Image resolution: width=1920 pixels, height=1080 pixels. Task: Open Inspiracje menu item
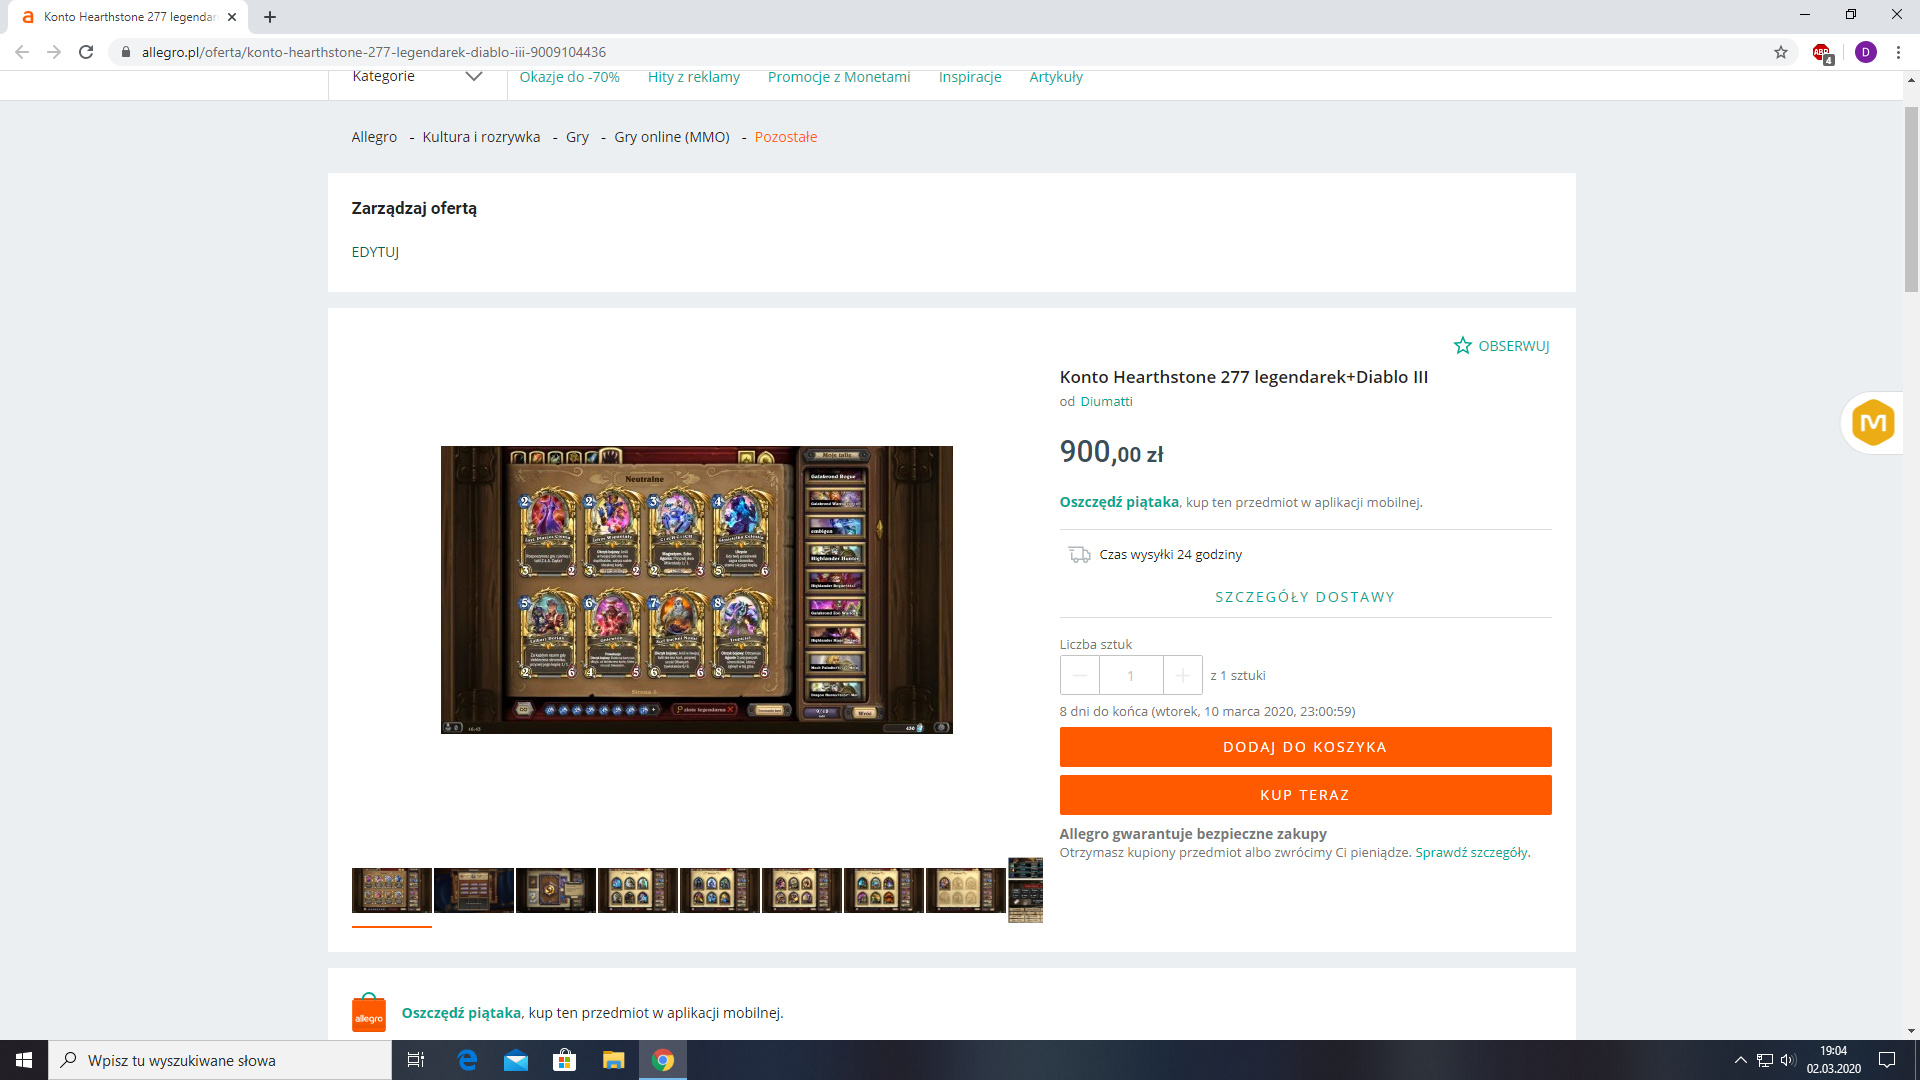(x=970, y=77)
